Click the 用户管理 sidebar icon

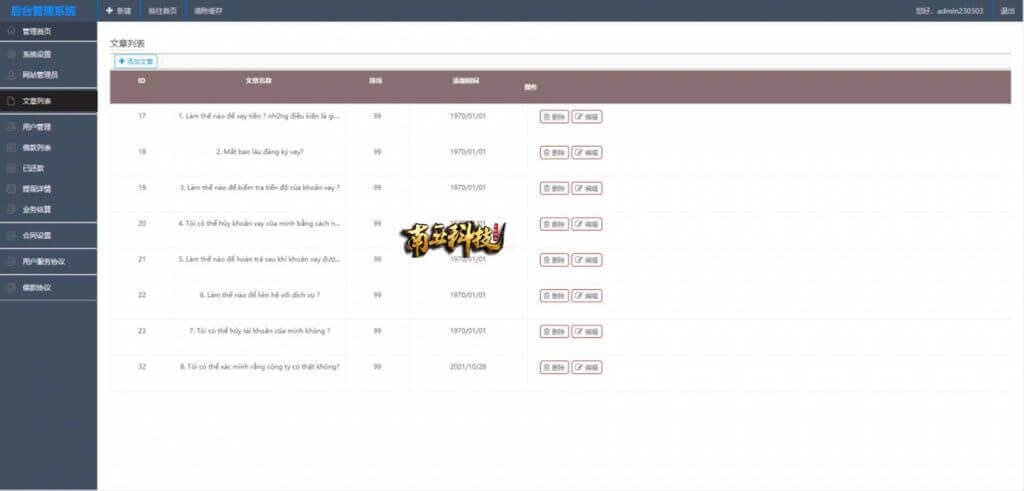pos(11,127)
